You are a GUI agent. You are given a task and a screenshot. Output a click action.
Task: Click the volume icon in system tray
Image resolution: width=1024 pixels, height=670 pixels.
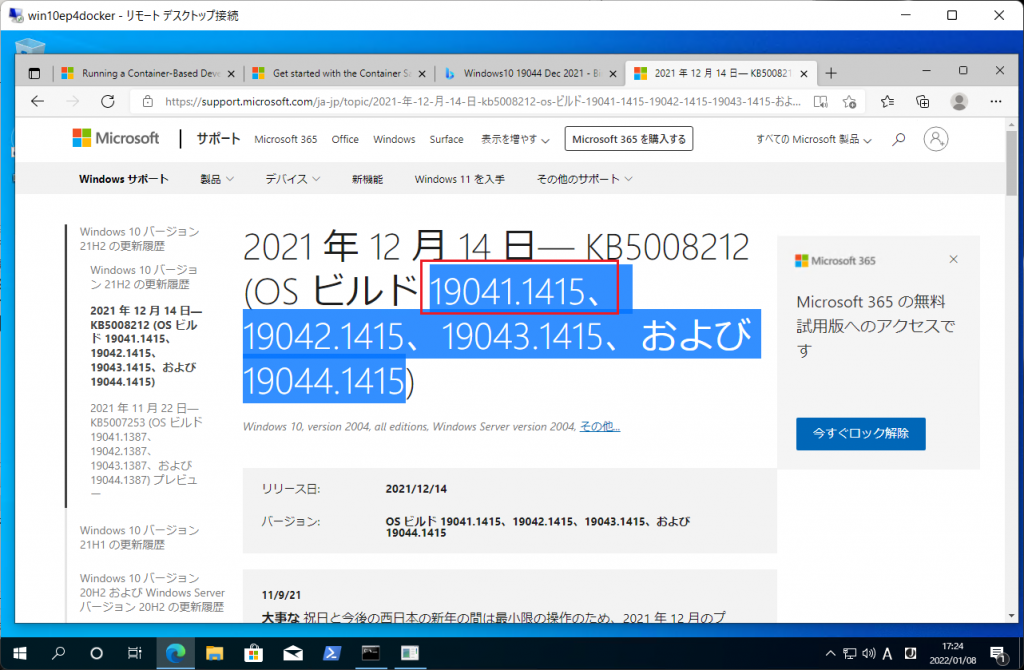click(869, 653)
